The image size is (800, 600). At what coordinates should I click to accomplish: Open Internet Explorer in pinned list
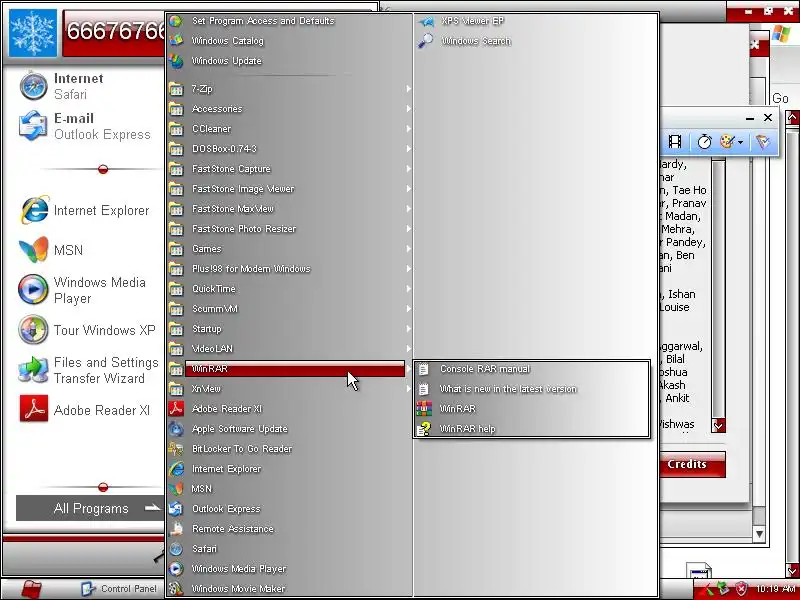point(84,210)
